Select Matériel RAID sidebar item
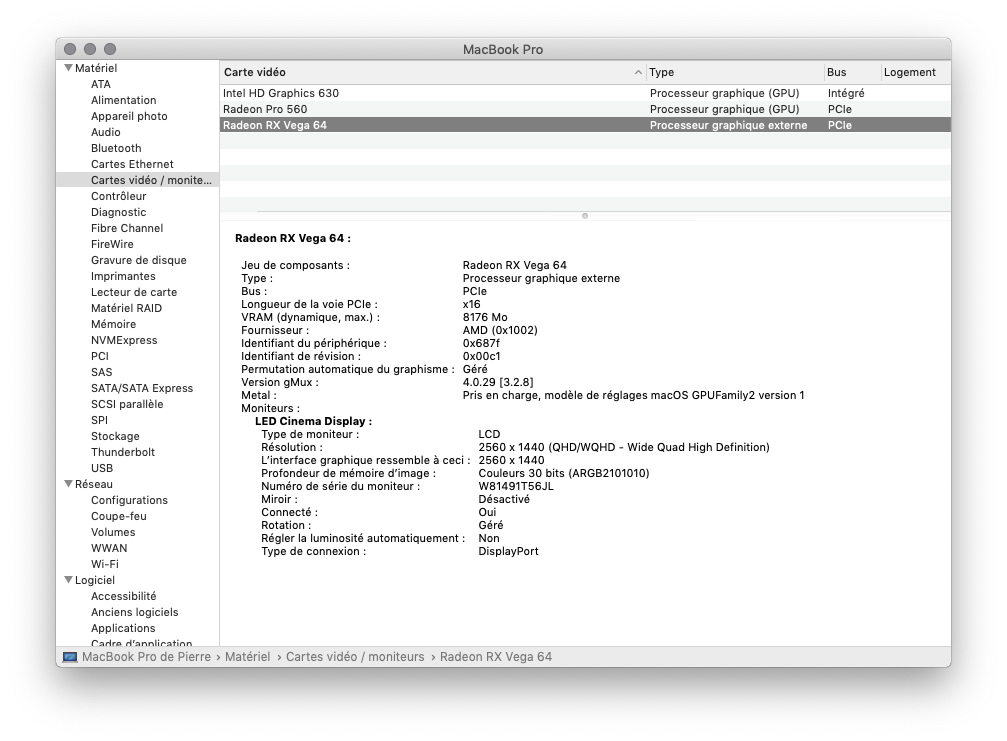 coord(126,308)
